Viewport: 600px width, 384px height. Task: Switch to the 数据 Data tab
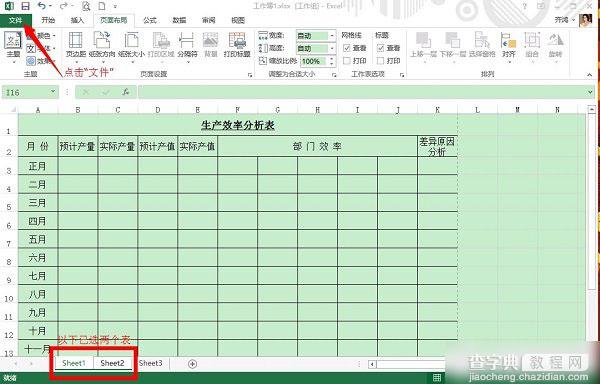coord(179,20)
